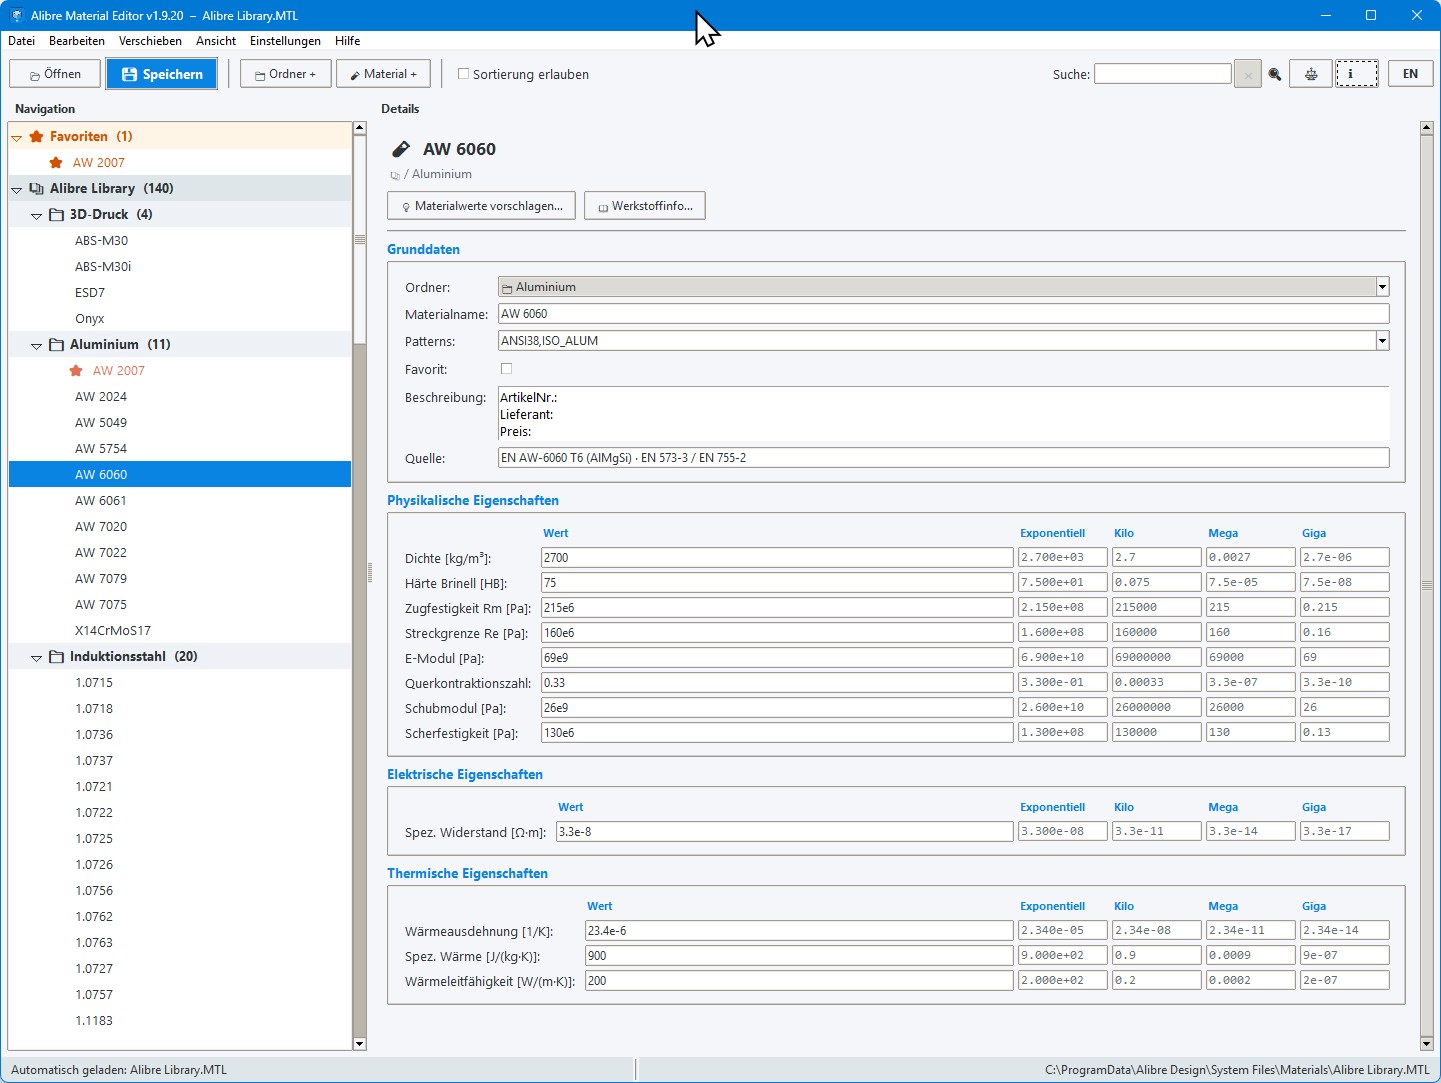Click the breadcrumb folder icon before / Aluminium
The width and height of the screenshot is (1441, 1083).
click(x=395, y=175)
